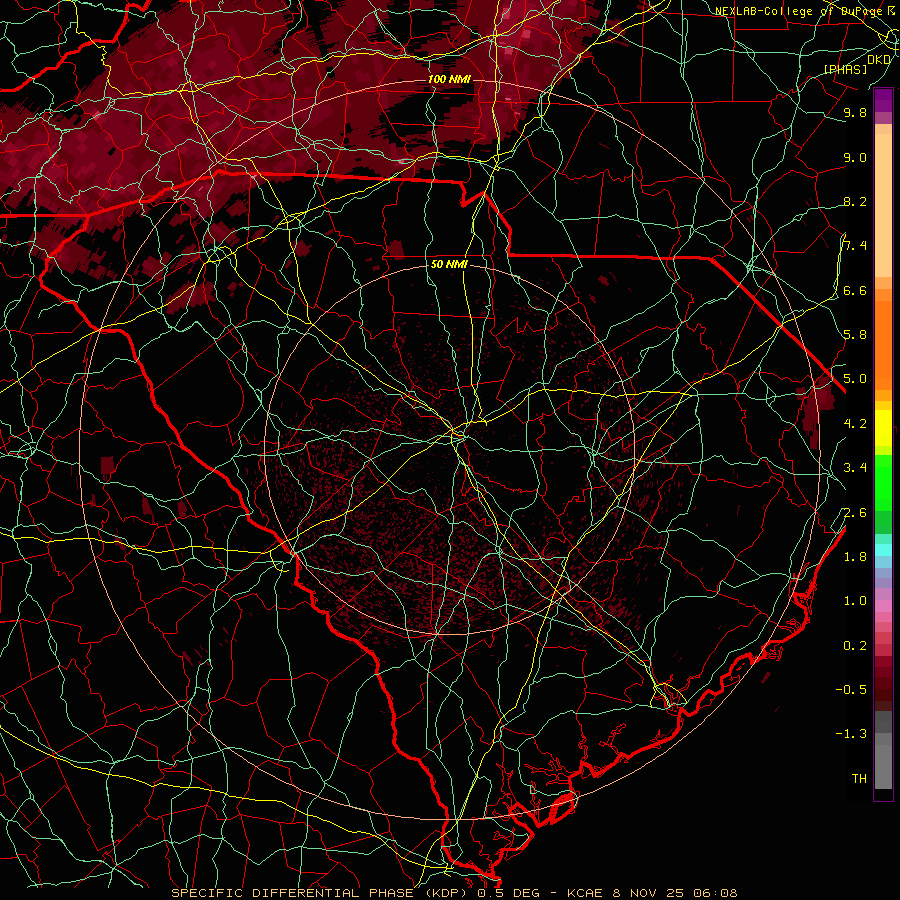Pick the purple top color bar segment
The width and height of the screenshot is (900, 900).
click(883, 100)
